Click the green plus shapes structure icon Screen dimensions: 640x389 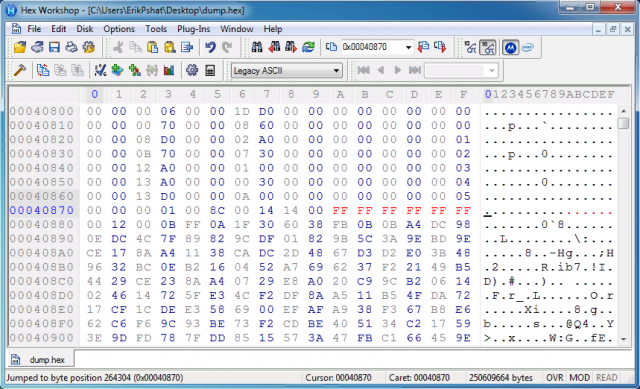[134, 70]
